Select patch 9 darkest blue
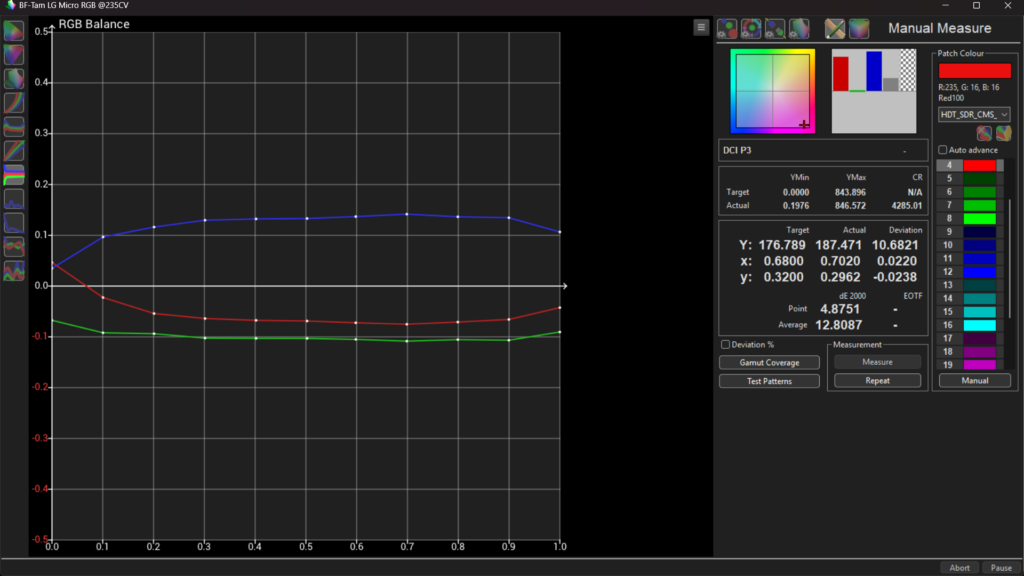 [970, 232]
